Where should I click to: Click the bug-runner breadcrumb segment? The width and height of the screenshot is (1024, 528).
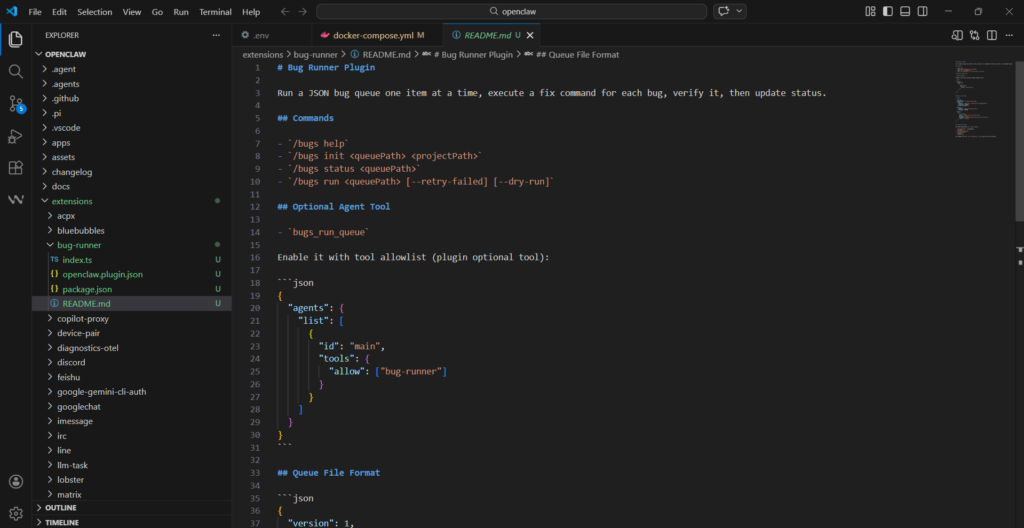pos(314,55)
